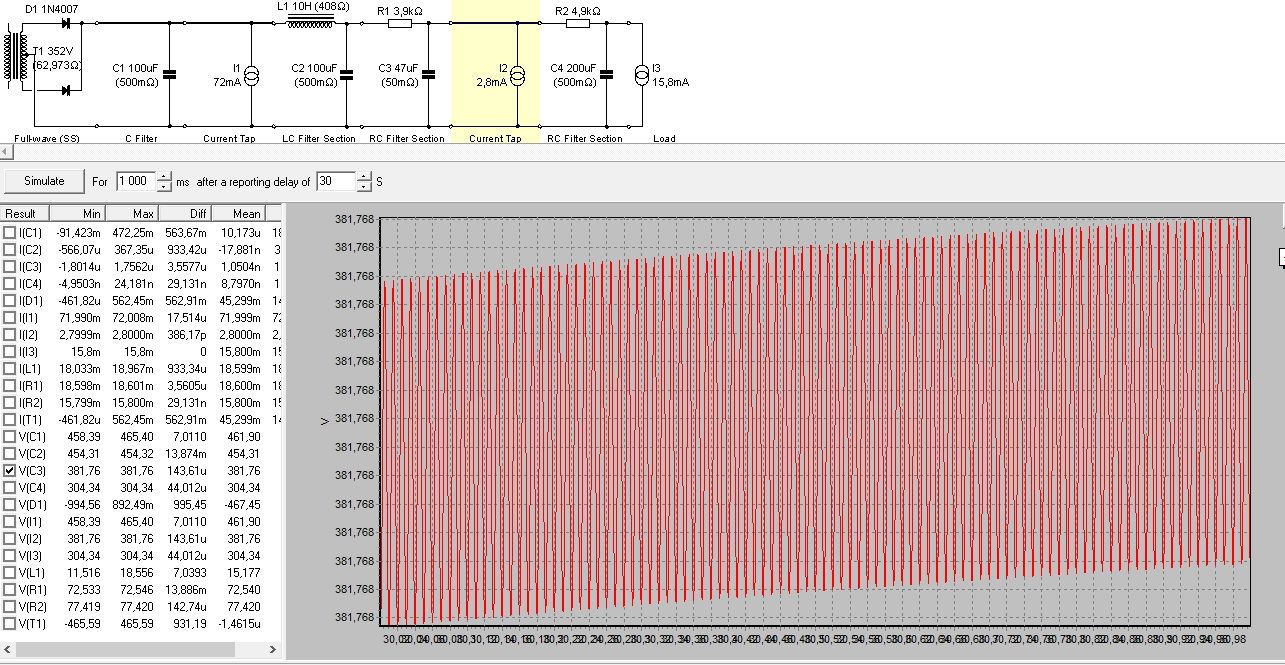This screenshot has width=1285, height=665.
Task: Tick the I(L1) result checkbox
Action: (10, 368)
